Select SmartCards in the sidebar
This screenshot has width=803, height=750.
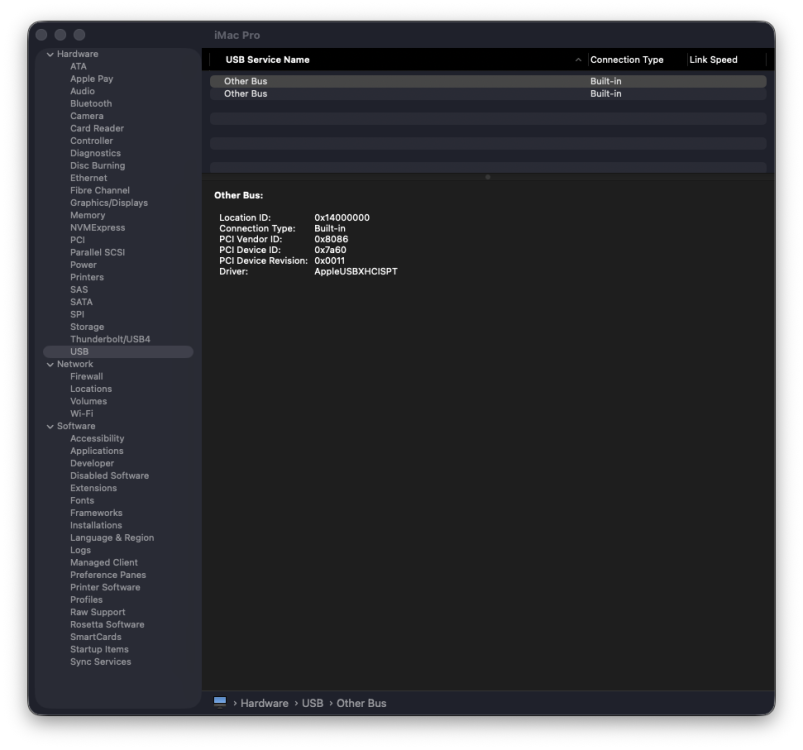click(96, 637)
